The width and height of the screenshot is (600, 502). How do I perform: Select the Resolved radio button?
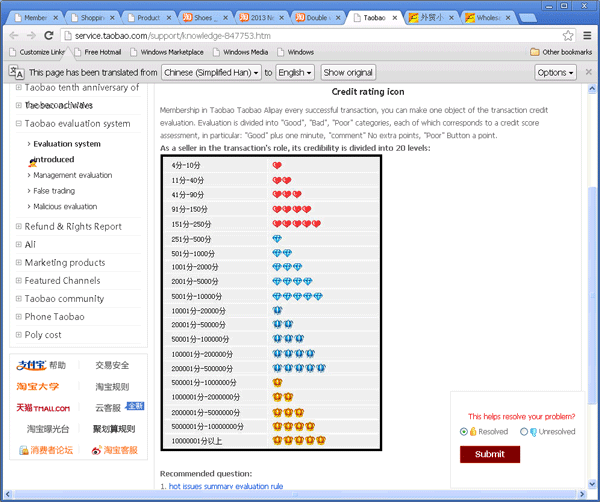[x=464, y=432]
